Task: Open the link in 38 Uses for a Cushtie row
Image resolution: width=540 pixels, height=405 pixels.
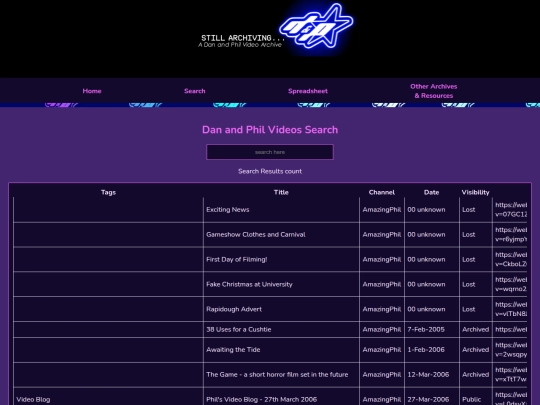Action: tap(511, 329)
